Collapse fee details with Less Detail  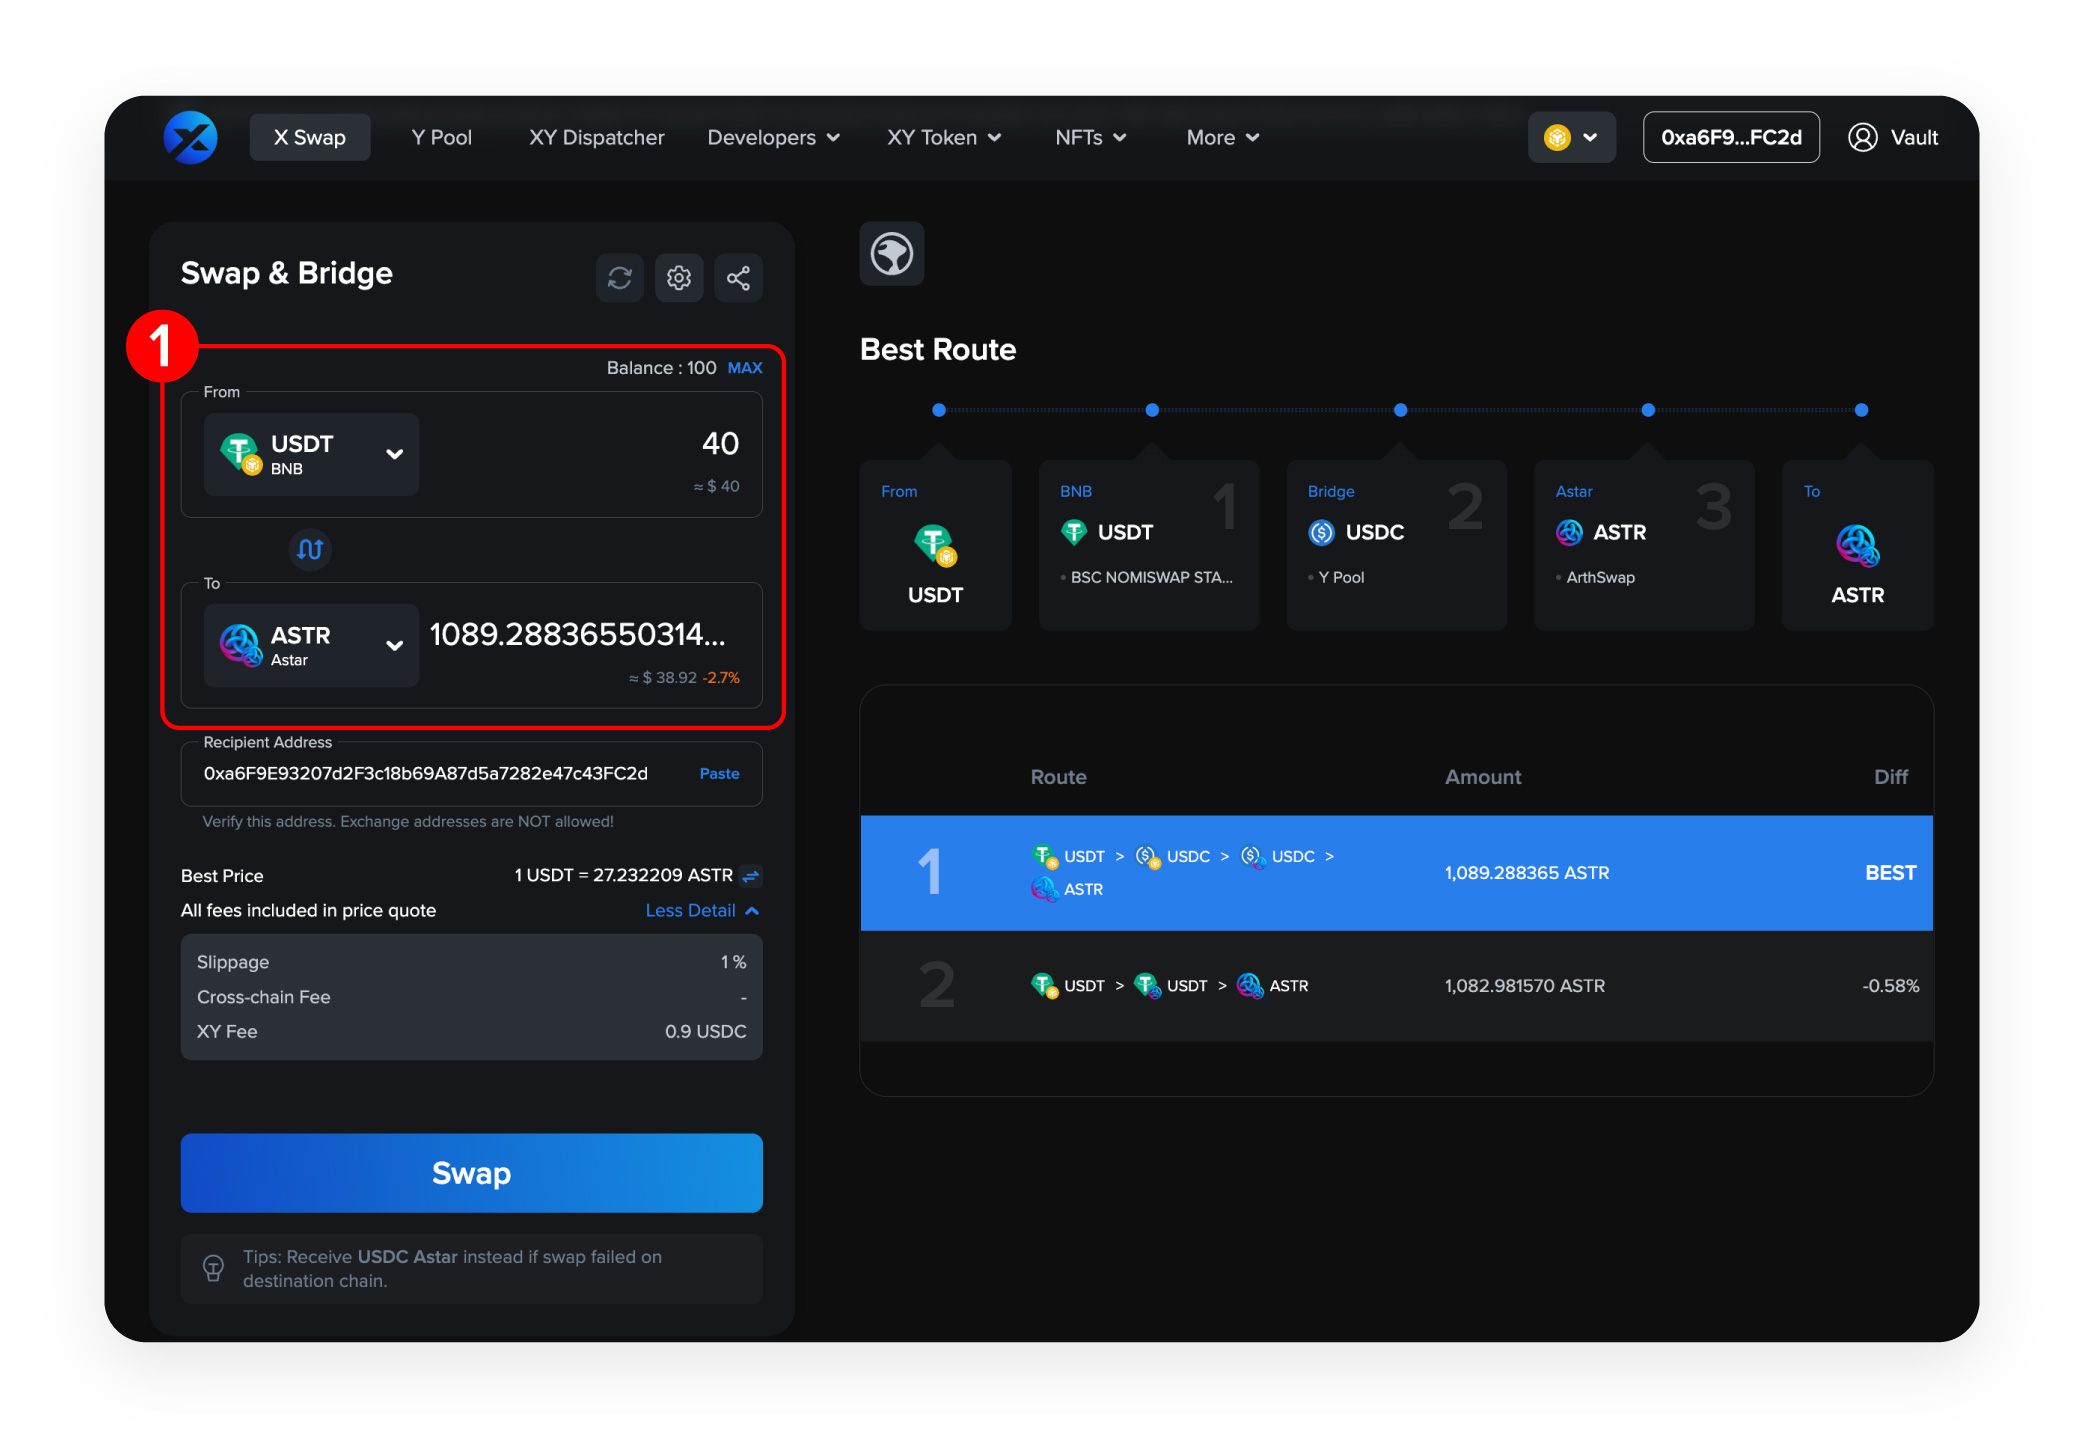pos(700,910)
